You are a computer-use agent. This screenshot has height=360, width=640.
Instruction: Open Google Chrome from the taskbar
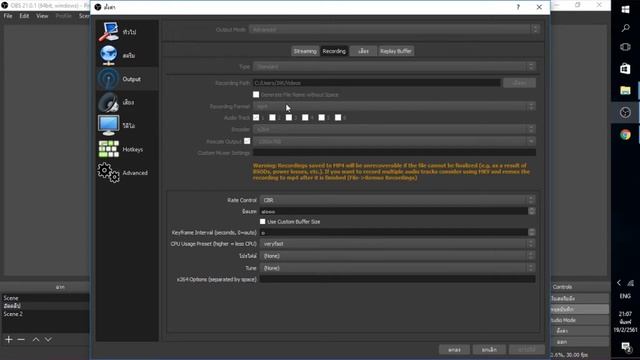(x=625, y=135)
